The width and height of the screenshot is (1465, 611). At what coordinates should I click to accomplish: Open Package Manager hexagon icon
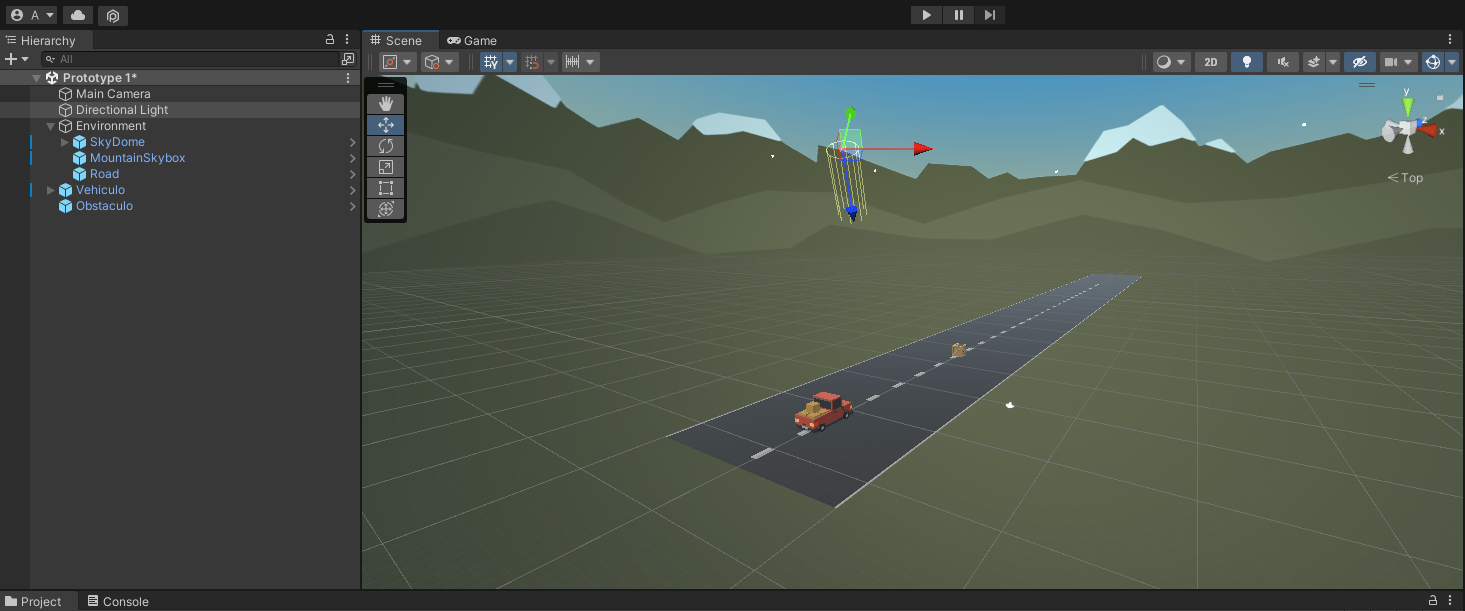(113, 16)
